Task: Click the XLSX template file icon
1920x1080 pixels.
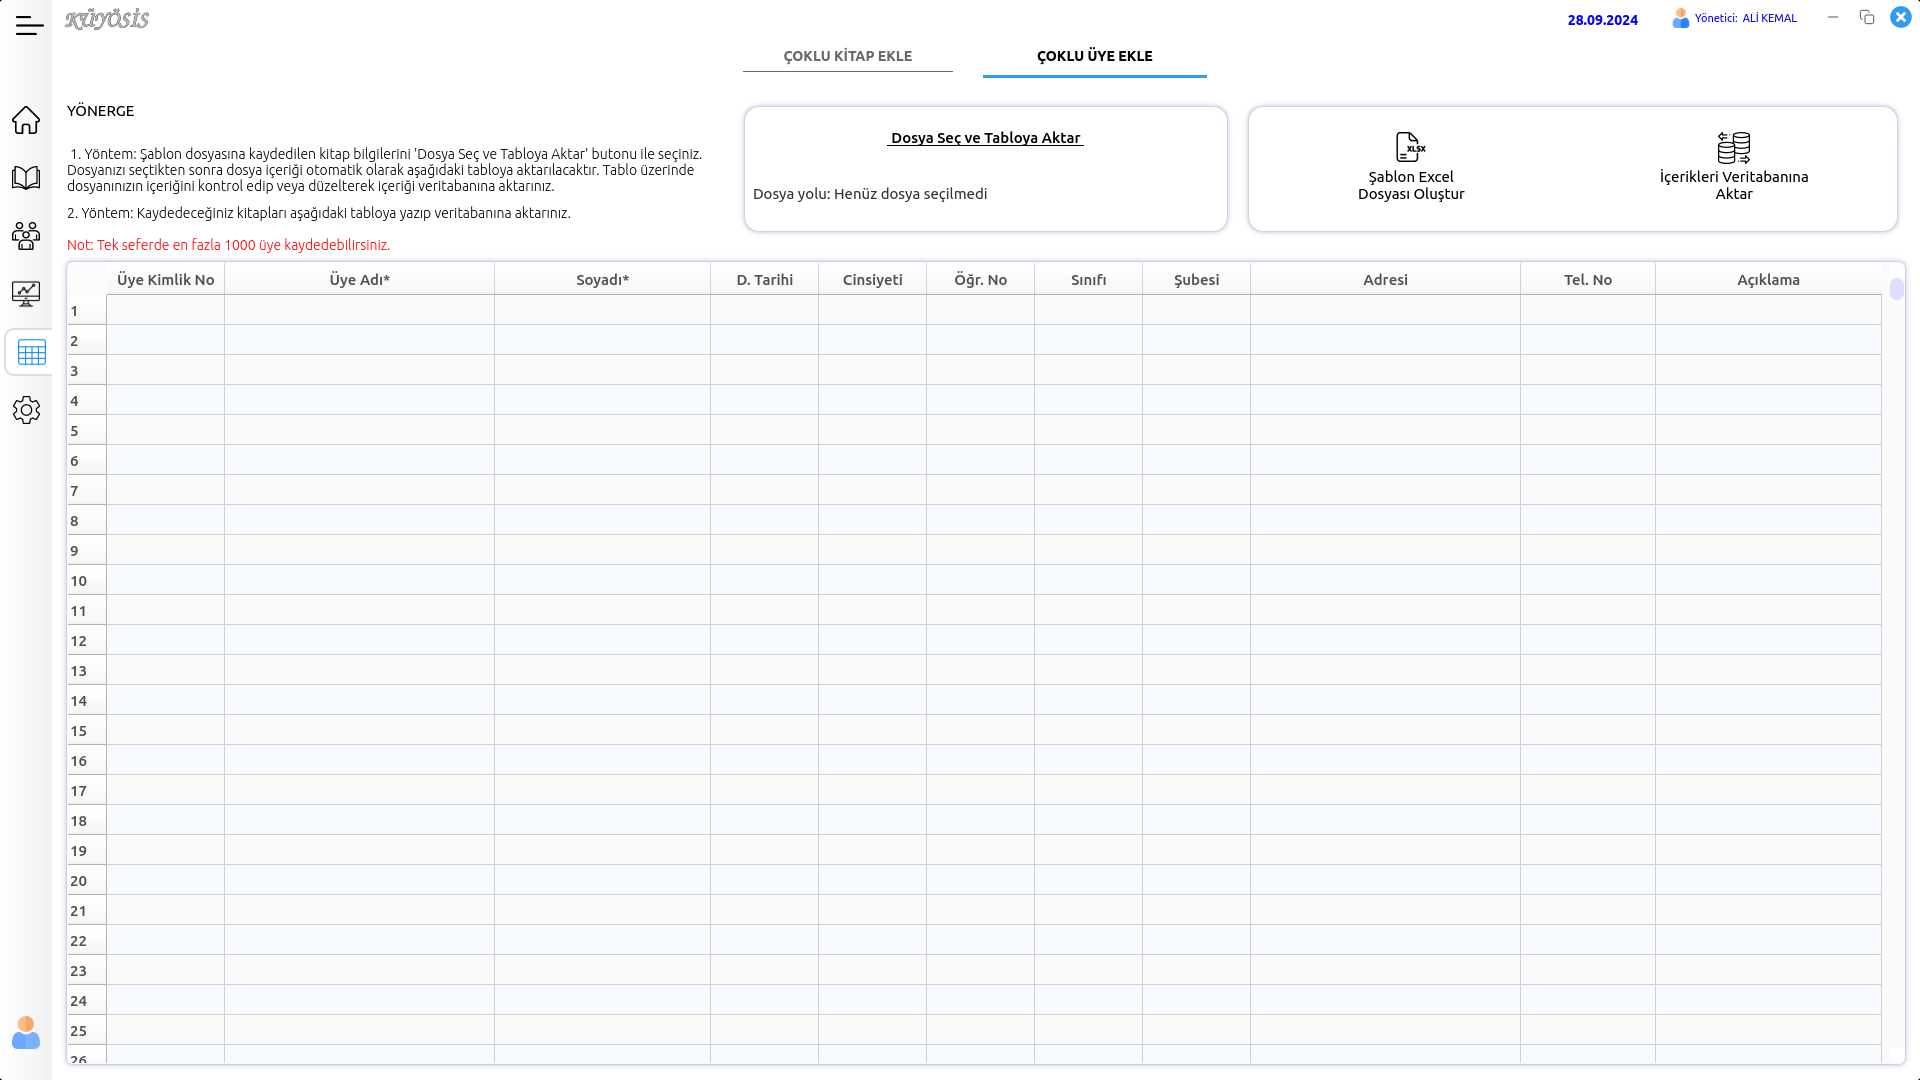Action: click(x=1410, y=147)
